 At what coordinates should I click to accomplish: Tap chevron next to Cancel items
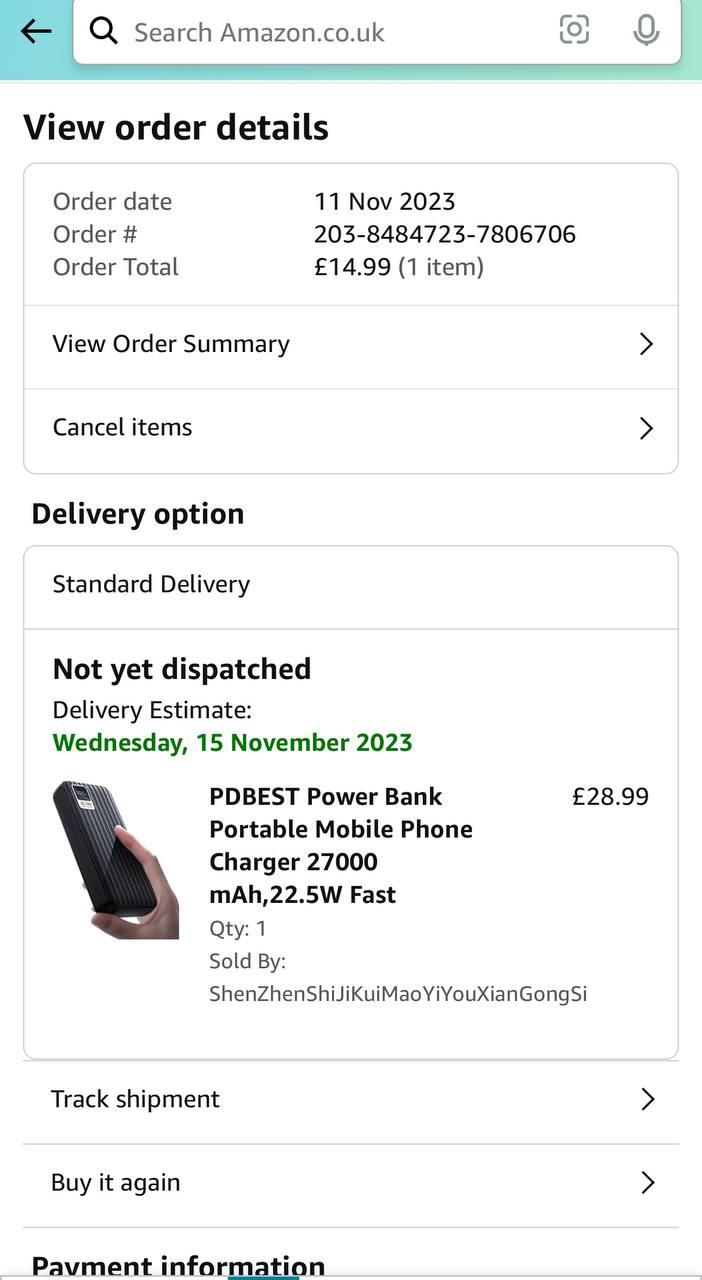coord(646,429)
